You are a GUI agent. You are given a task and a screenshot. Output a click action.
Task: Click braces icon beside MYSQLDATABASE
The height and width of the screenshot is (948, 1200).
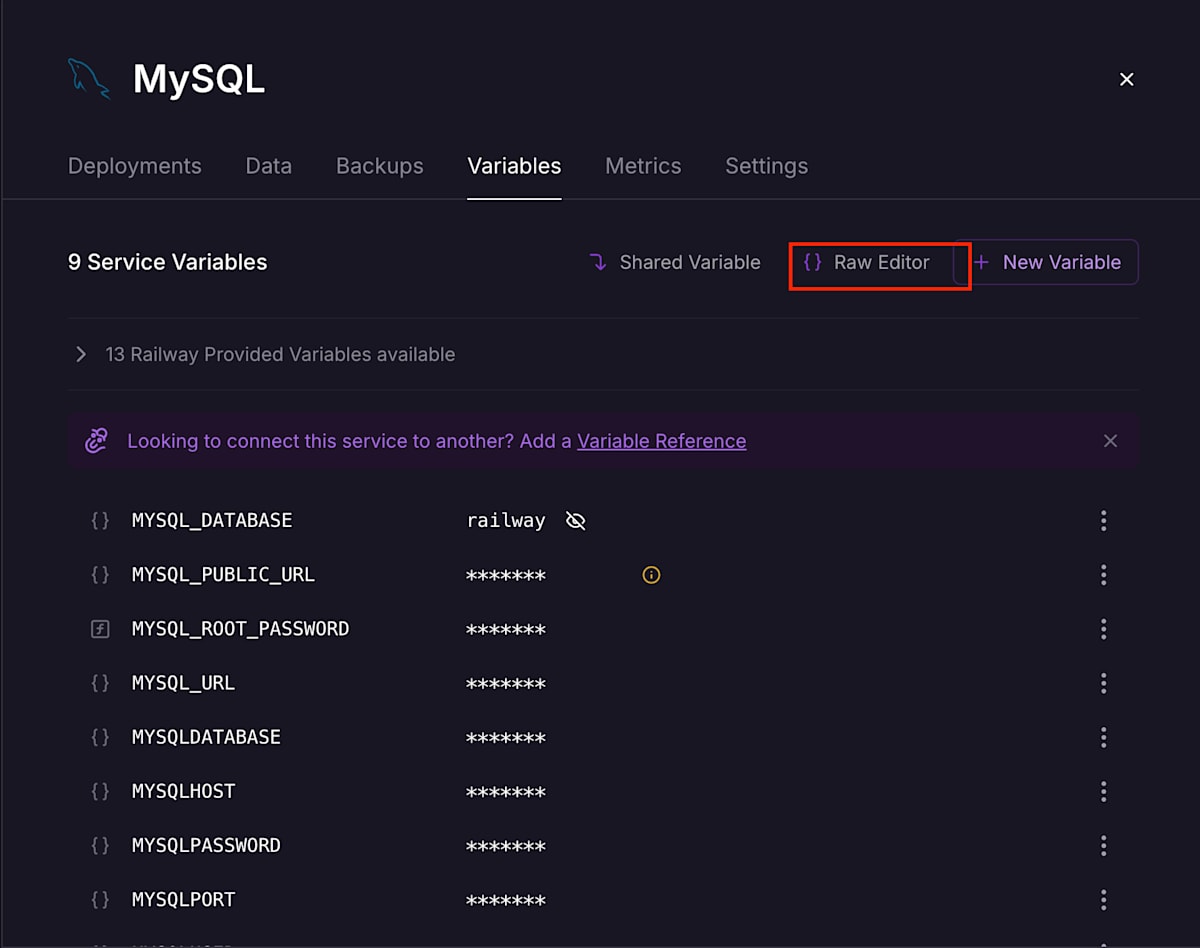click(100, 737)
